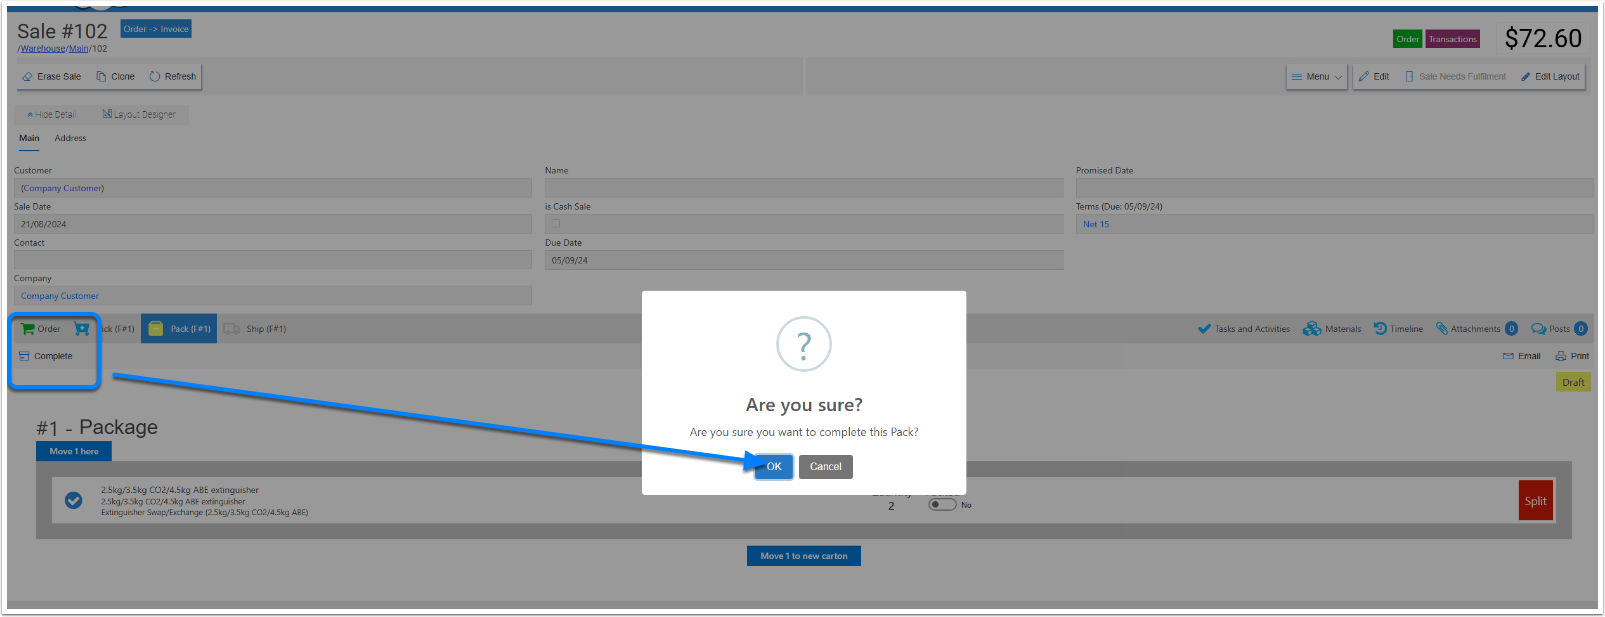Toggle the No switch on the package item
1605x617 pixels.
pos(942,505)
